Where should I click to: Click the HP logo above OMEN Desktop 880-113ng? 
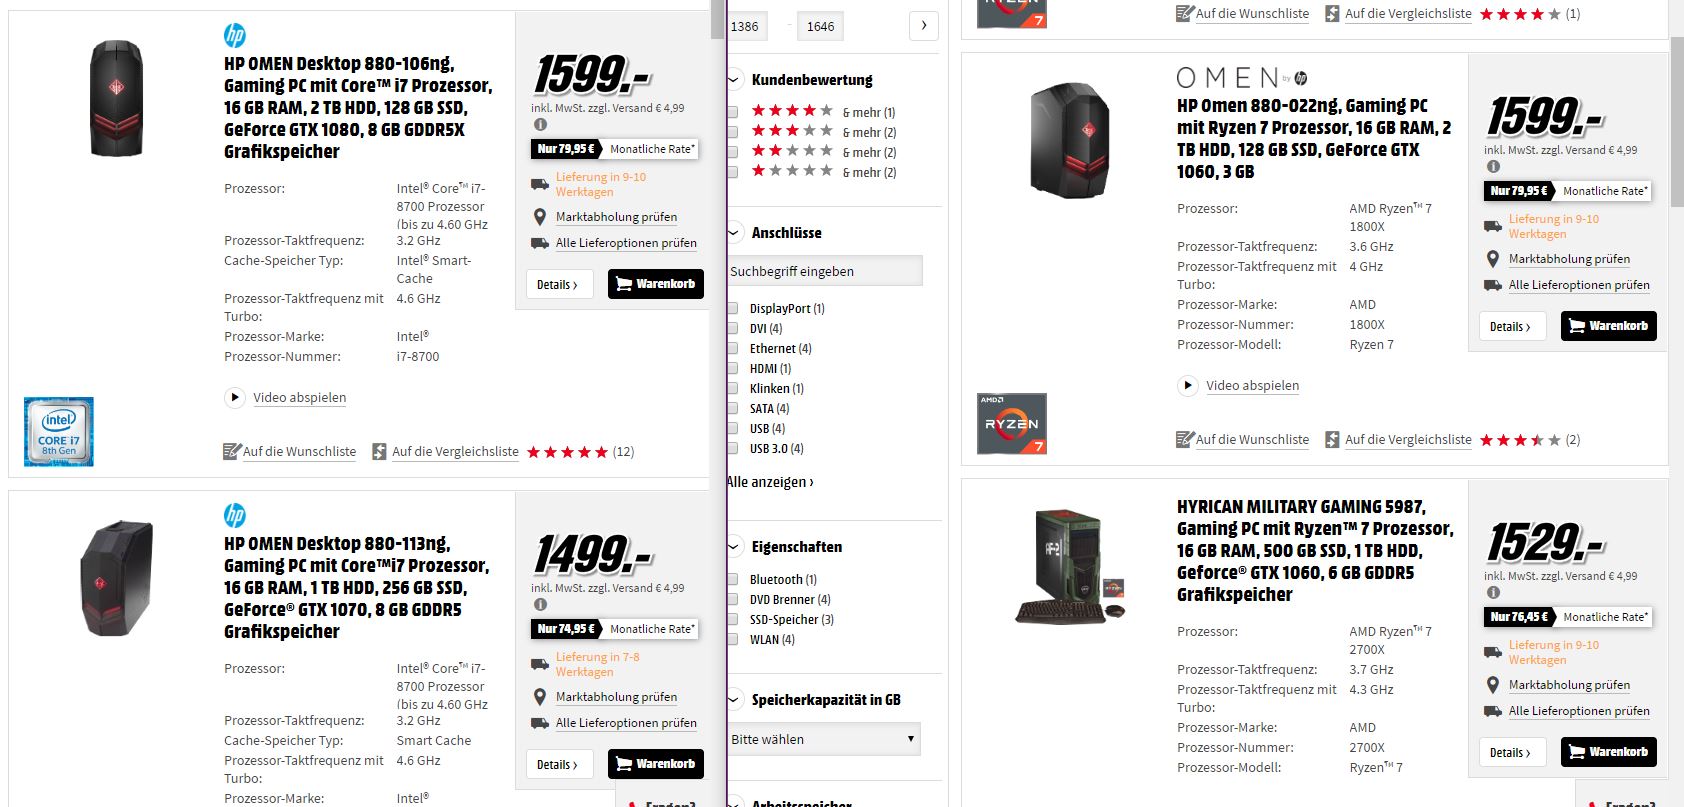235,515
